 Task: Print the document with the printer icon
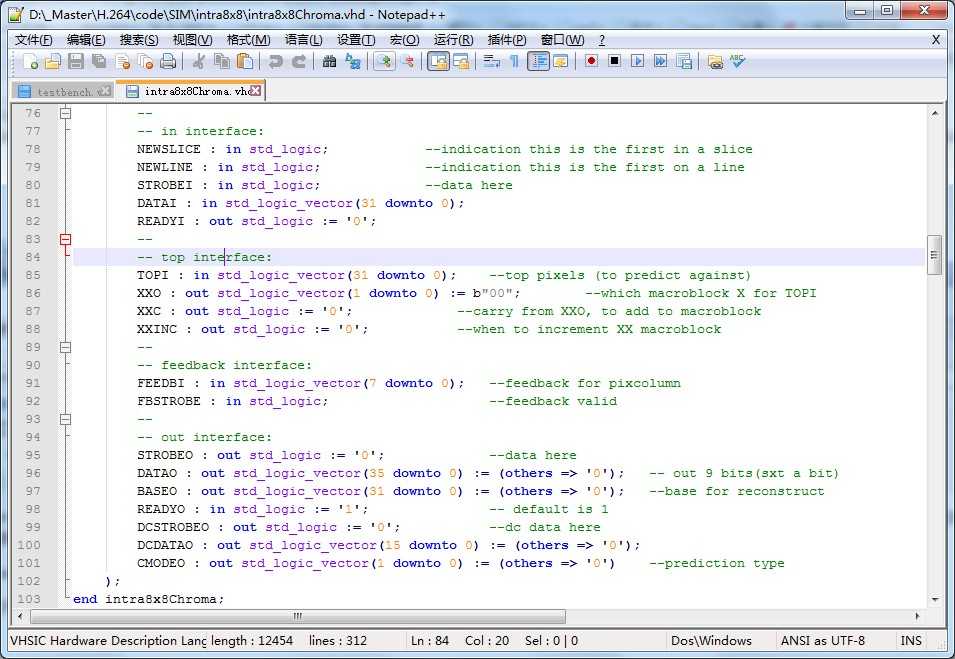click(x=167, y=61)
